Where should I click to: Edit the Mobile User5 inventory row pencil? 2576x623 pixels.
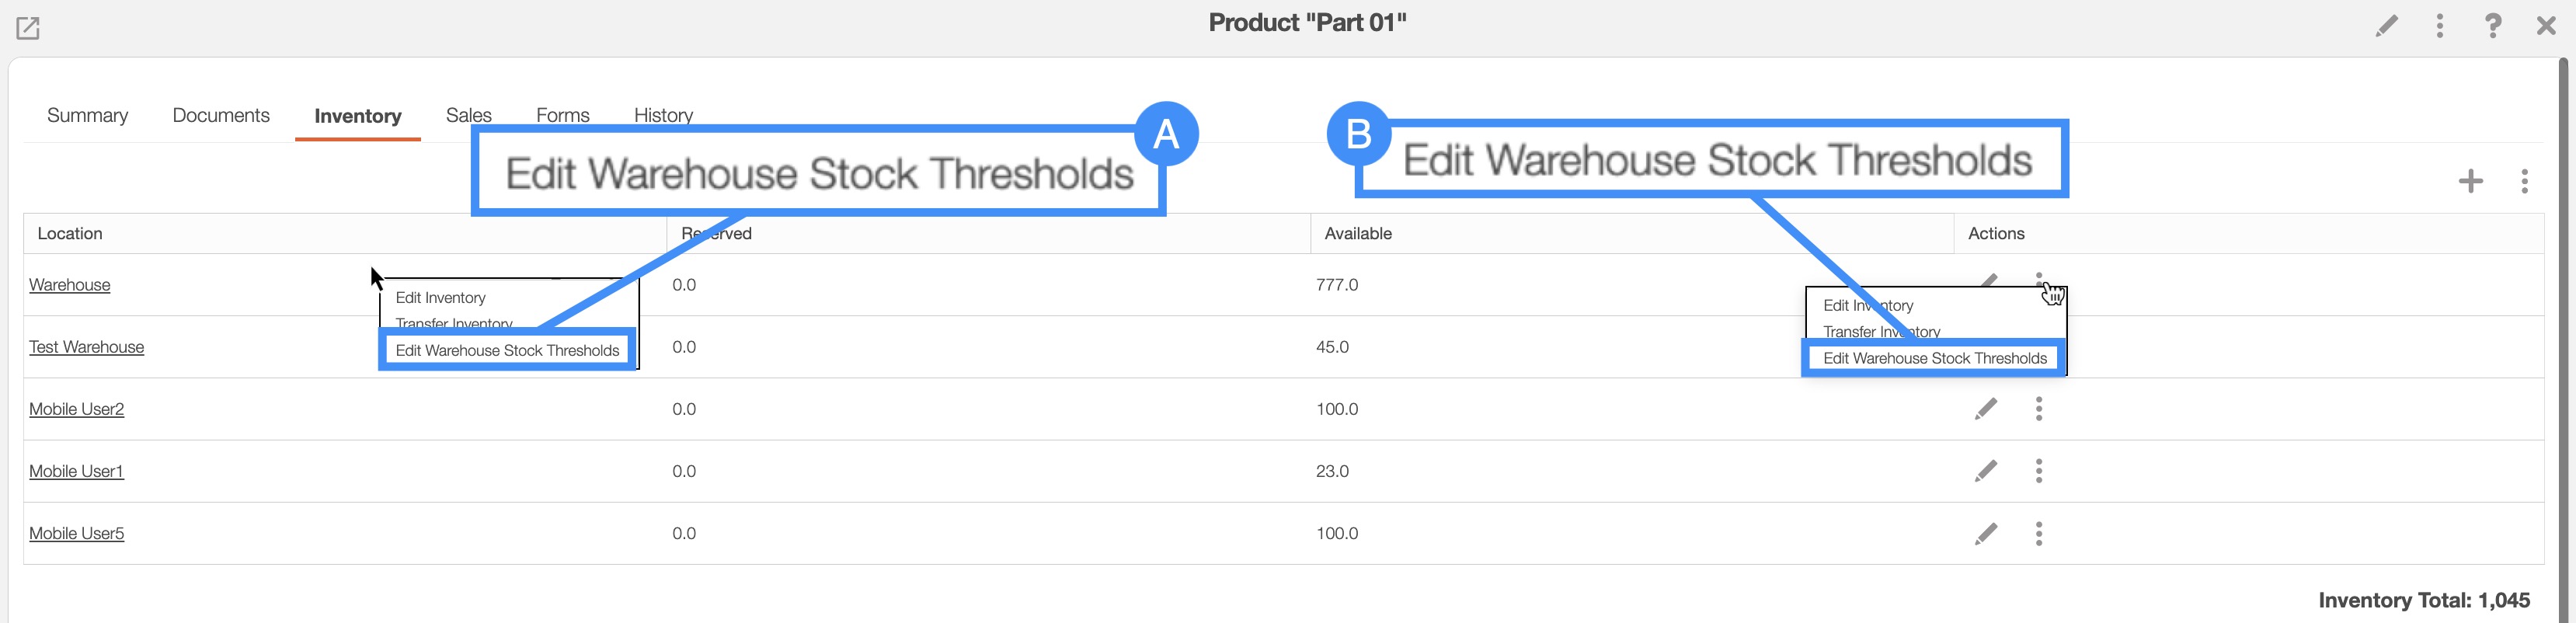[x=1986, y=534]
